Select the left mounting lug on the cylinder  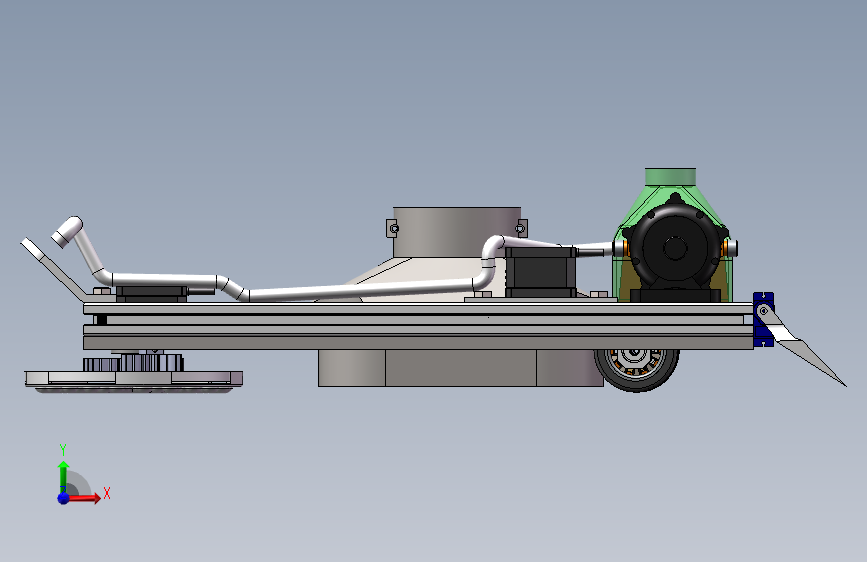point(392,228)
